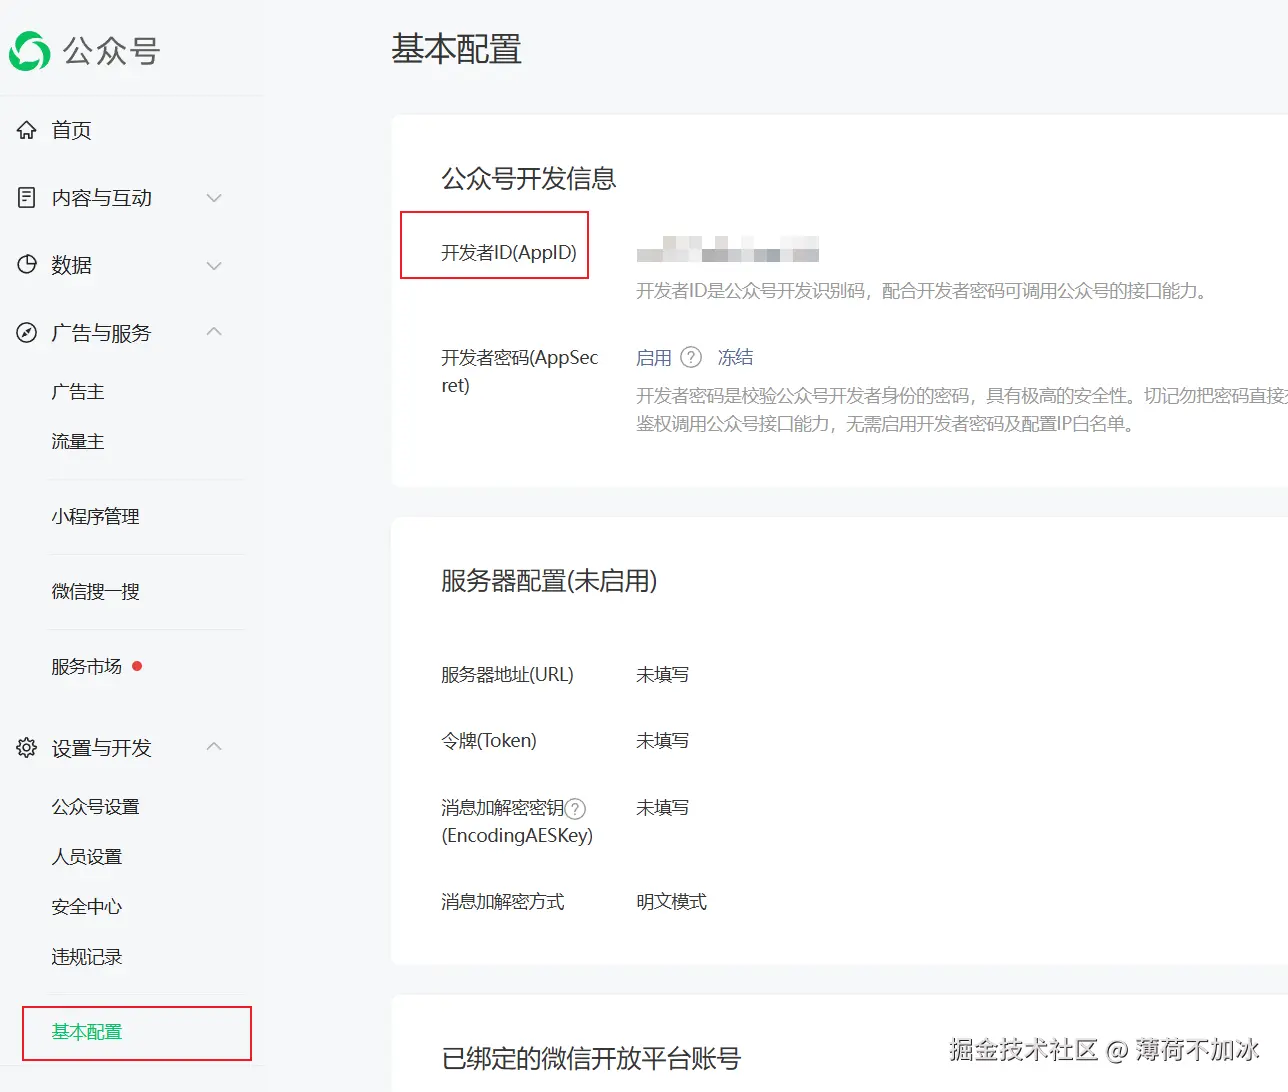Screen dimensions: 1288x1092
Task: Click the 明文模式 value
Action: (671, 902)
